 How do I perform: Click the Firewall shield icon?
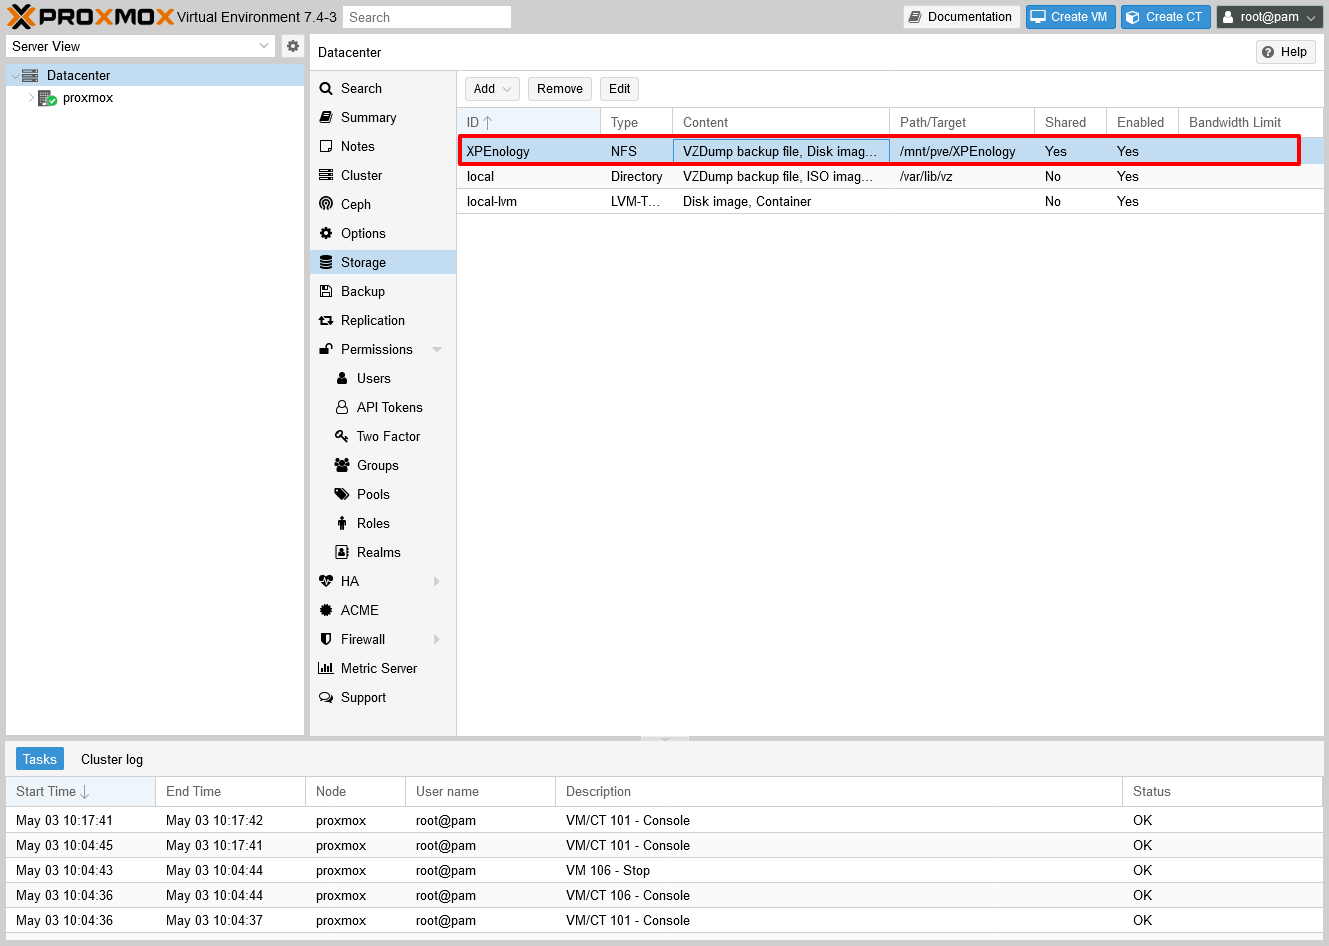pyautogui.click(x=326, y=639)
